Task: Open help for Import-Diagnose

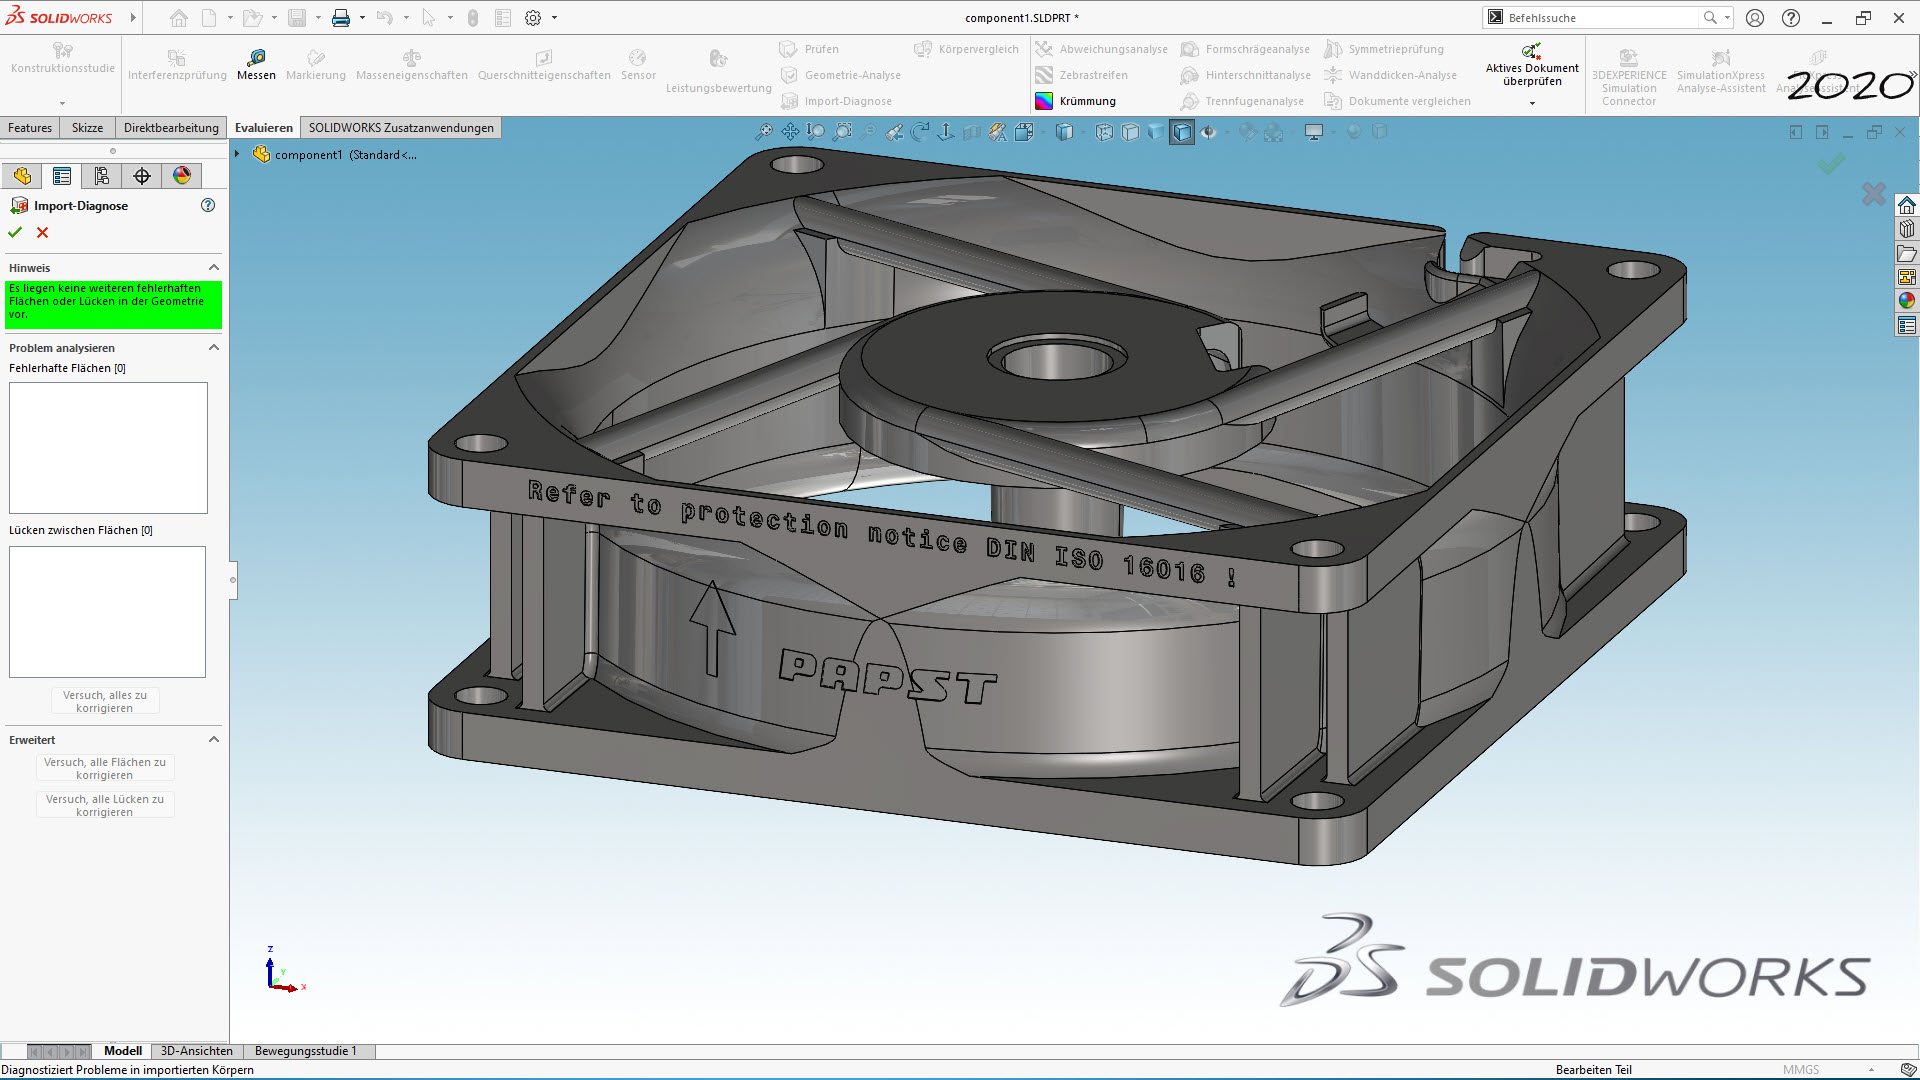Action: point(208,205)
